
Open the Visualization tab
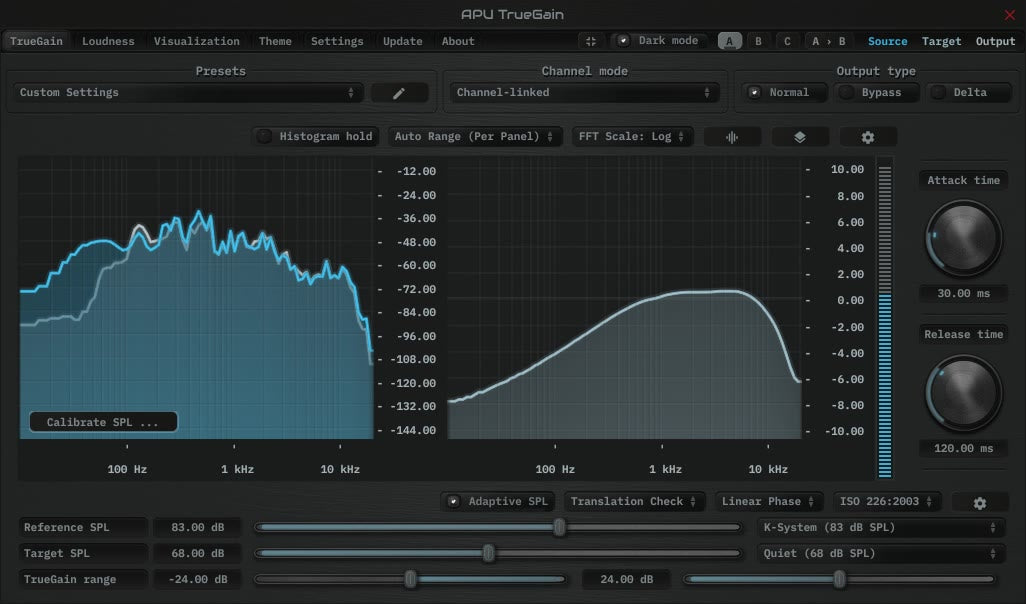click(196, 41)
